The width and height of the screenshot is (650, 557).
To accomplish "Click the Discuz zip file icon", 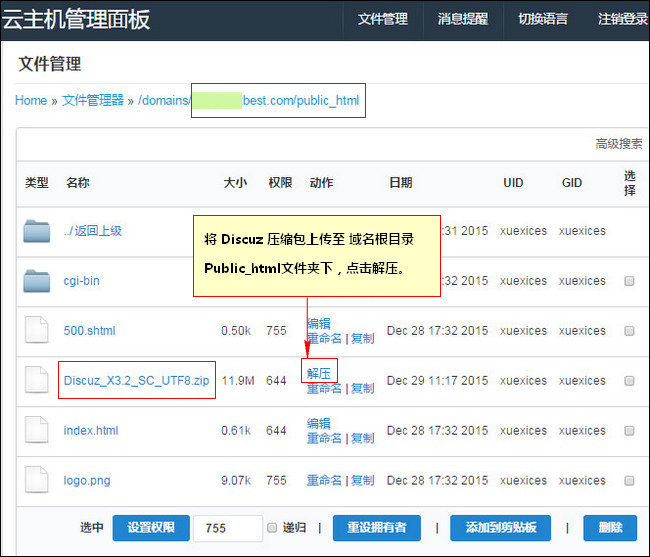I will tap(36, 380).
